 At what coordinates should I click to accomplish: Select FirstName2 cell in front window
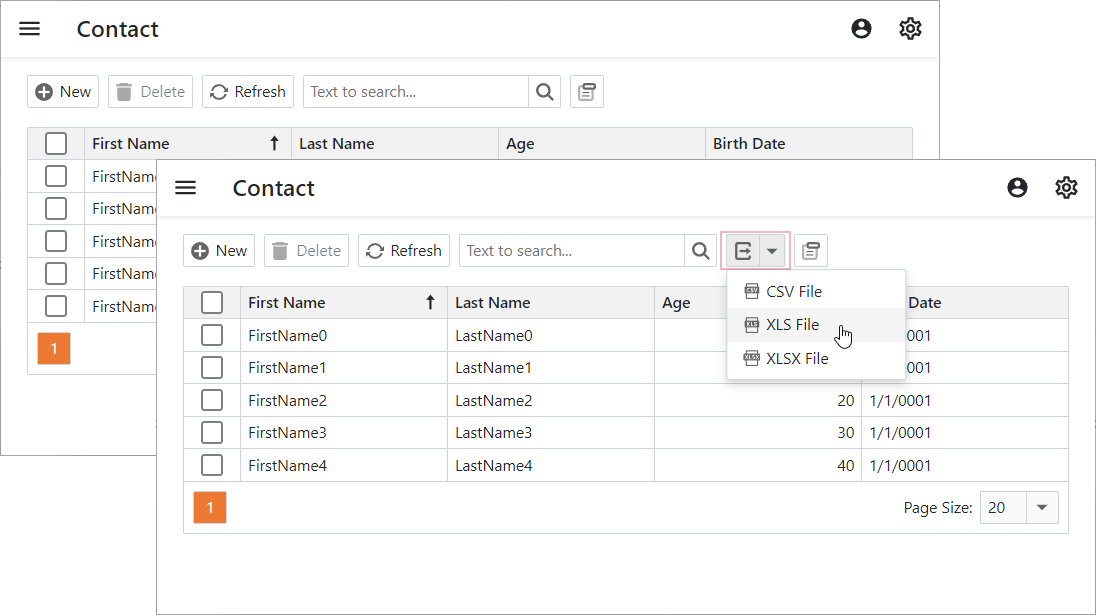(344, 400)
